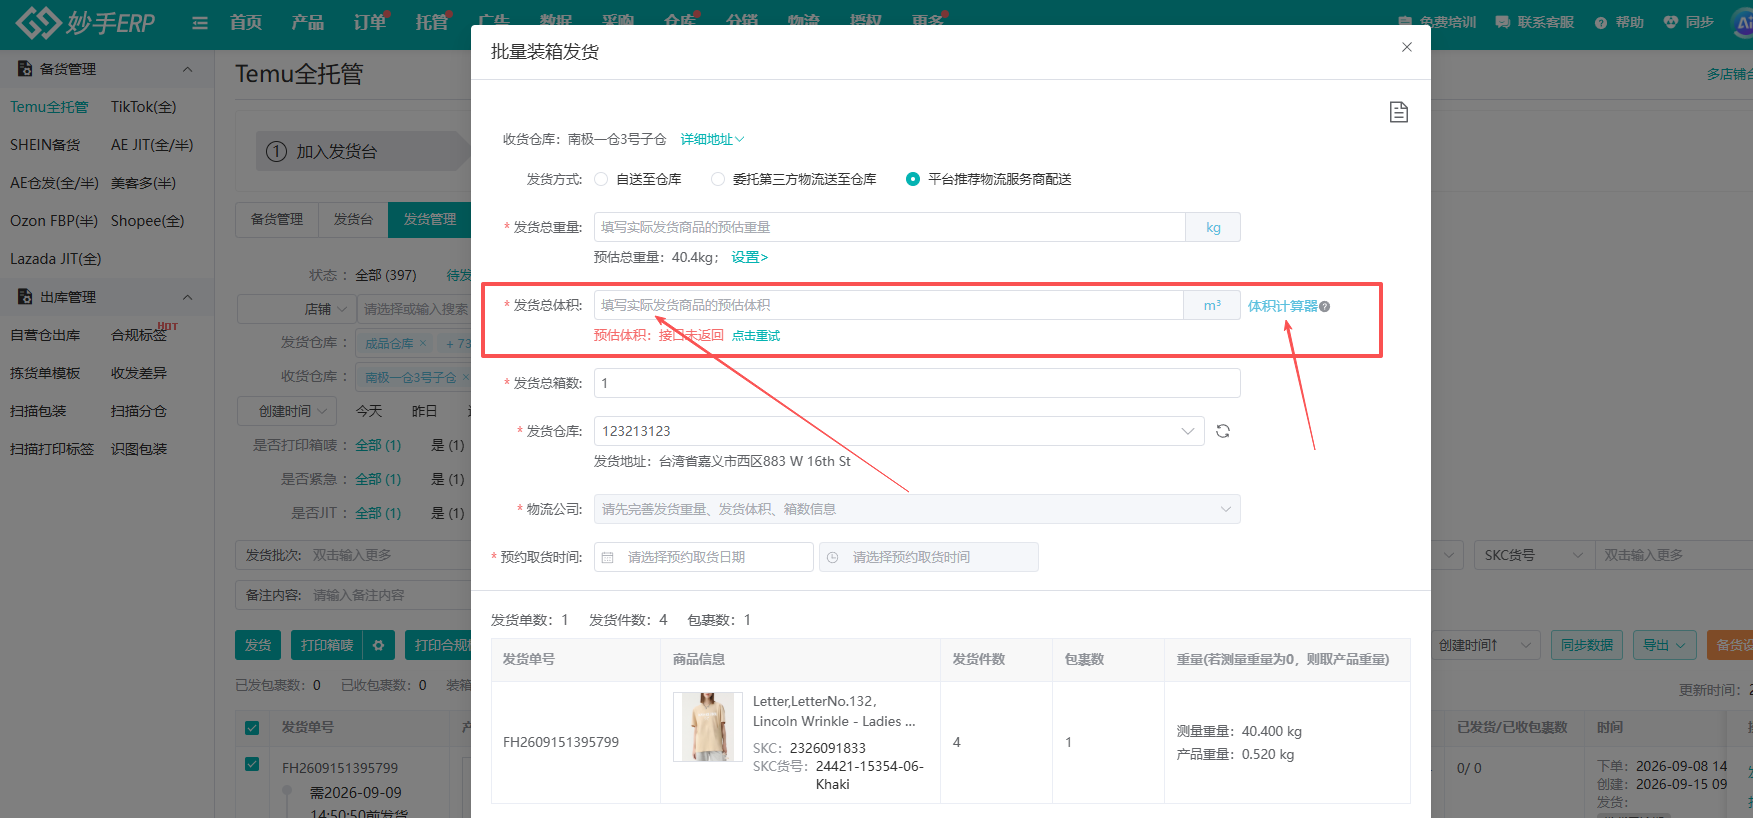Click the 同步数据 button

pos(1587,645)
